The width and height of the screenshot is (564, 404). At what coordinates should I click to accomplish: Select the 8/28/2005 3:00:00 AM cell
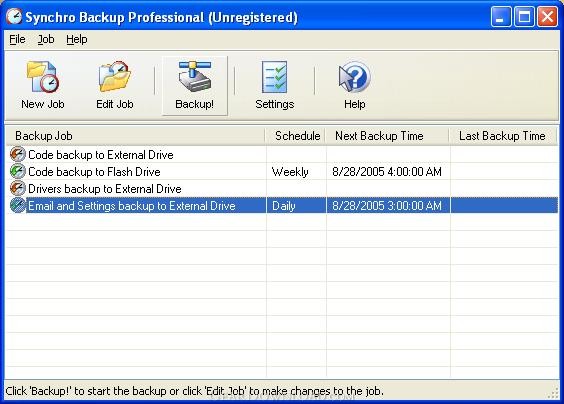click(387, 206)
